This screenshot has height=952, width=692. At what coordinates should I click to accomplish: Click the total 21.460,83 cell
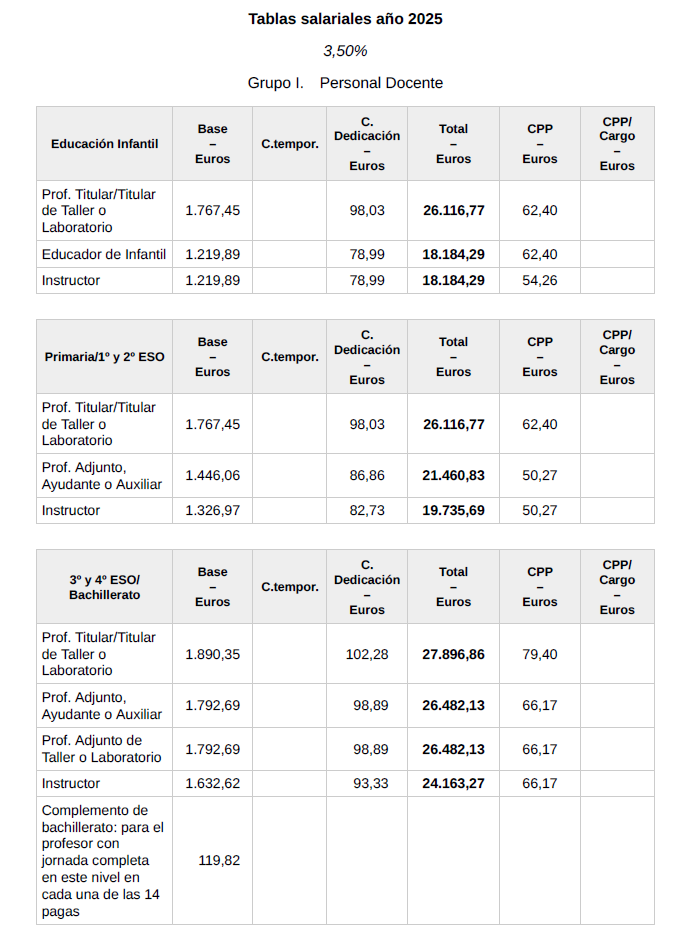[x=453, y=475]
